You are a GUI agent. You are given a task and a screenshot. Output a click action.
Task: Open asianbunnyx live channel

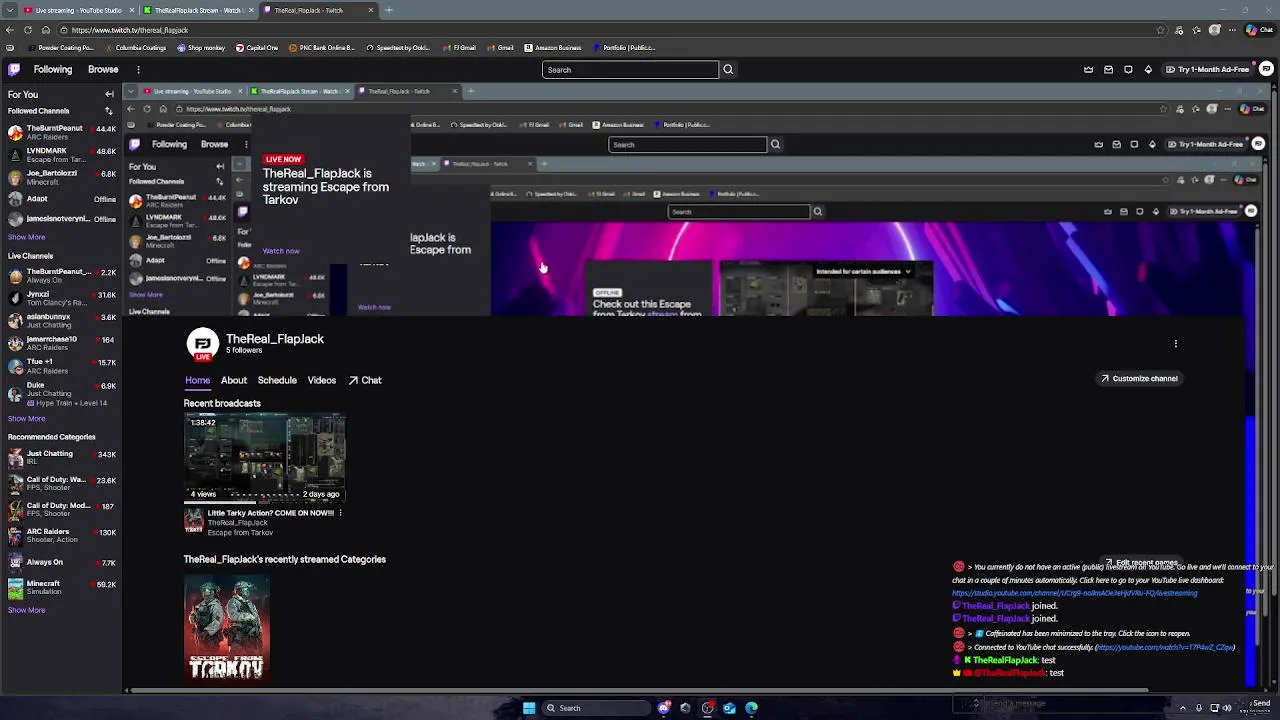tap(62, 321)
